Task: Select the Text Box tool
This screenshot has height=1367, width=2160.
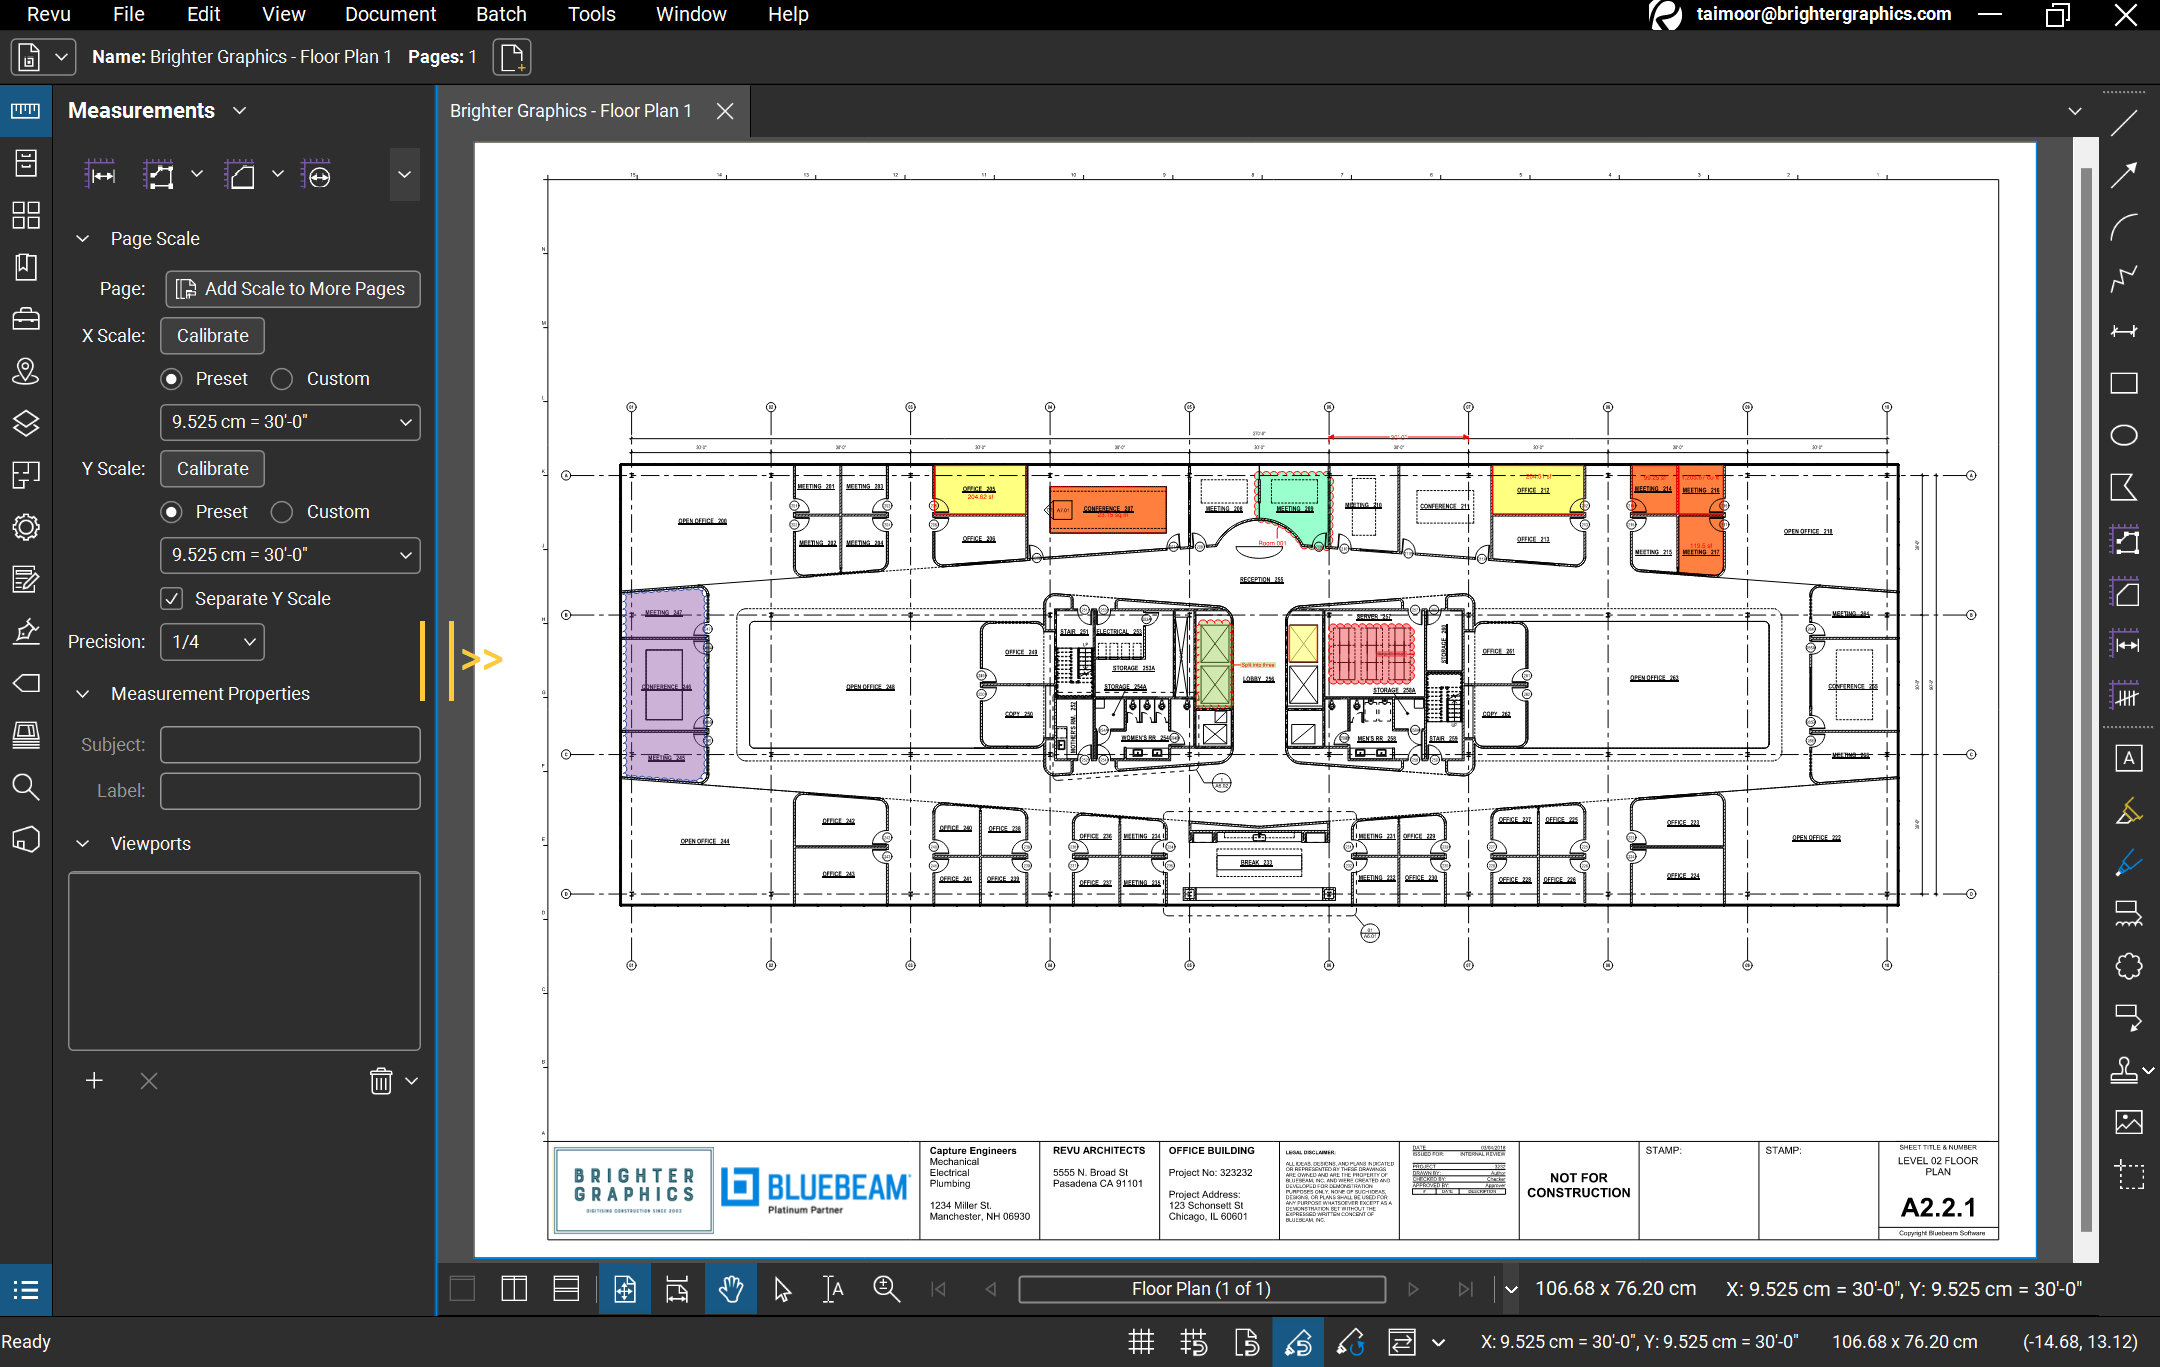Action: (x=2128, y=758)
